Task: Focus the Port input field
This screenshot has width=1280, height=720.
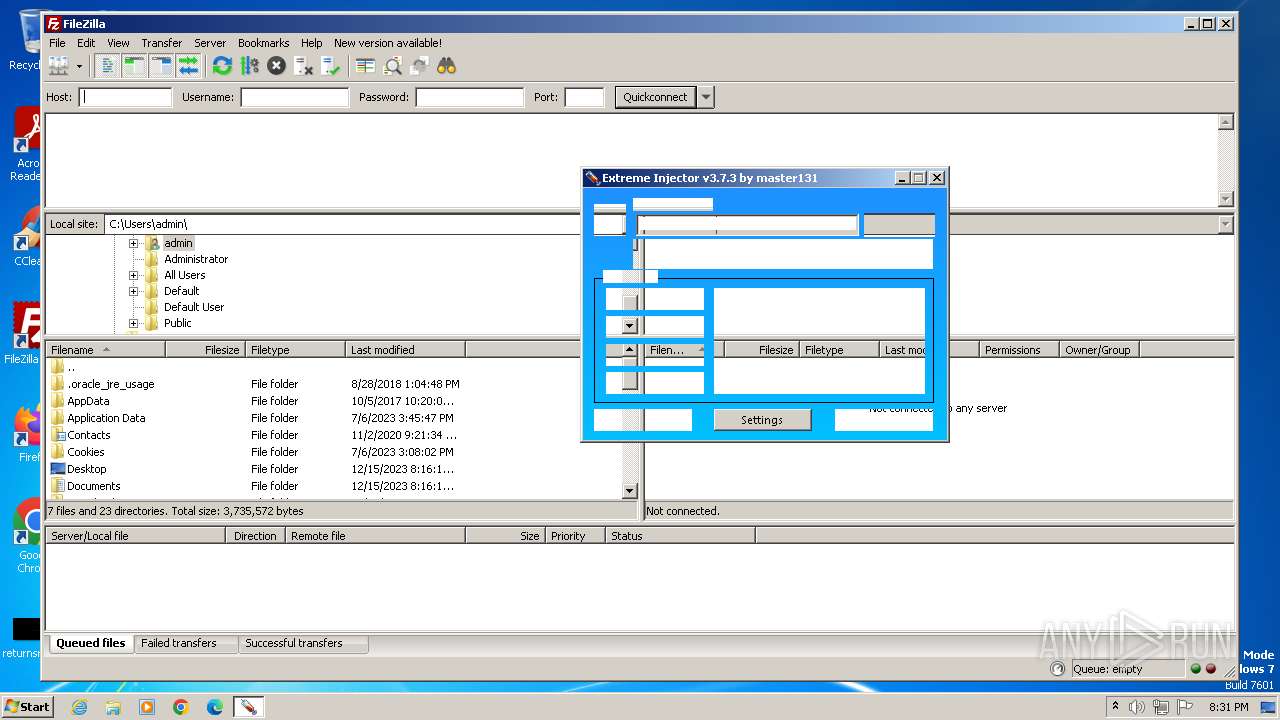Action: click(584, 97)
